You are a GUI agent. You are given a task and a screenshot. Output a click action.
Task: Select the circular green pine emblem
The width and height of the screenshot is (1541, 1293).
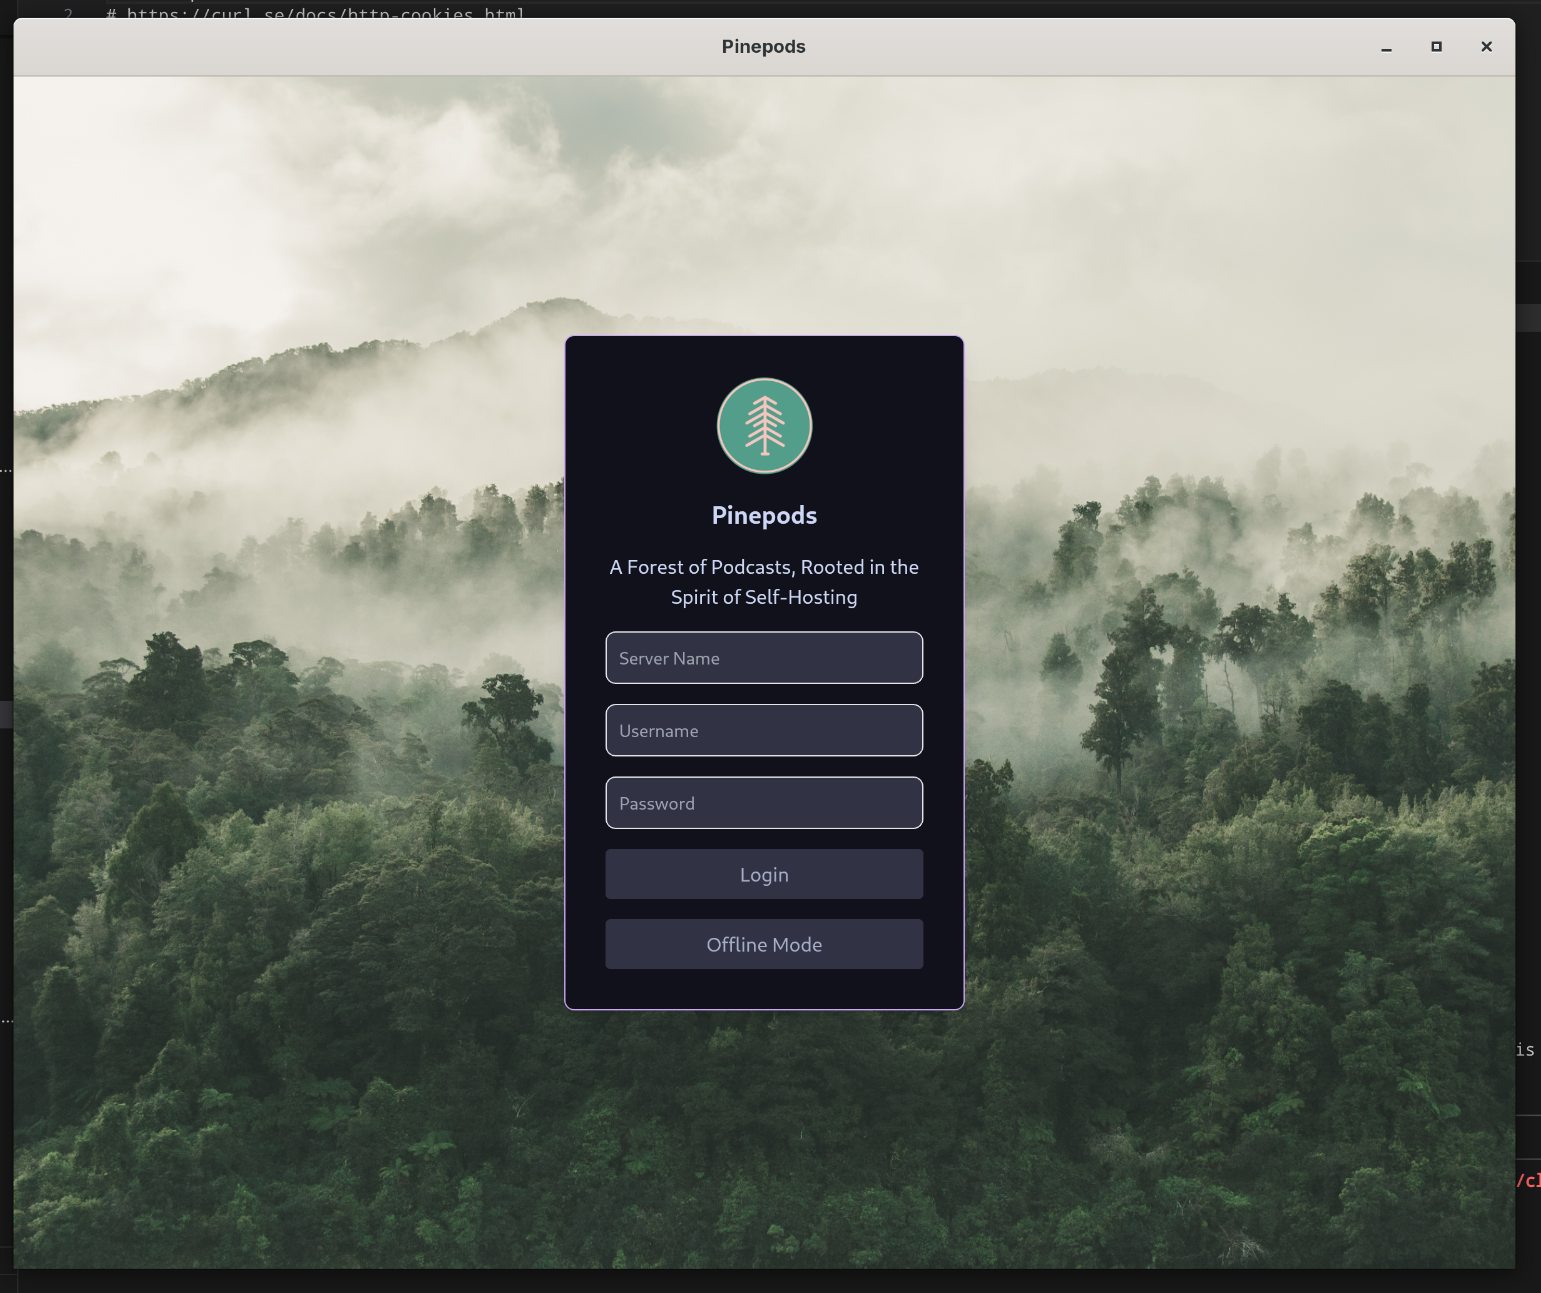pyautogui.click(x=764, y=425)
